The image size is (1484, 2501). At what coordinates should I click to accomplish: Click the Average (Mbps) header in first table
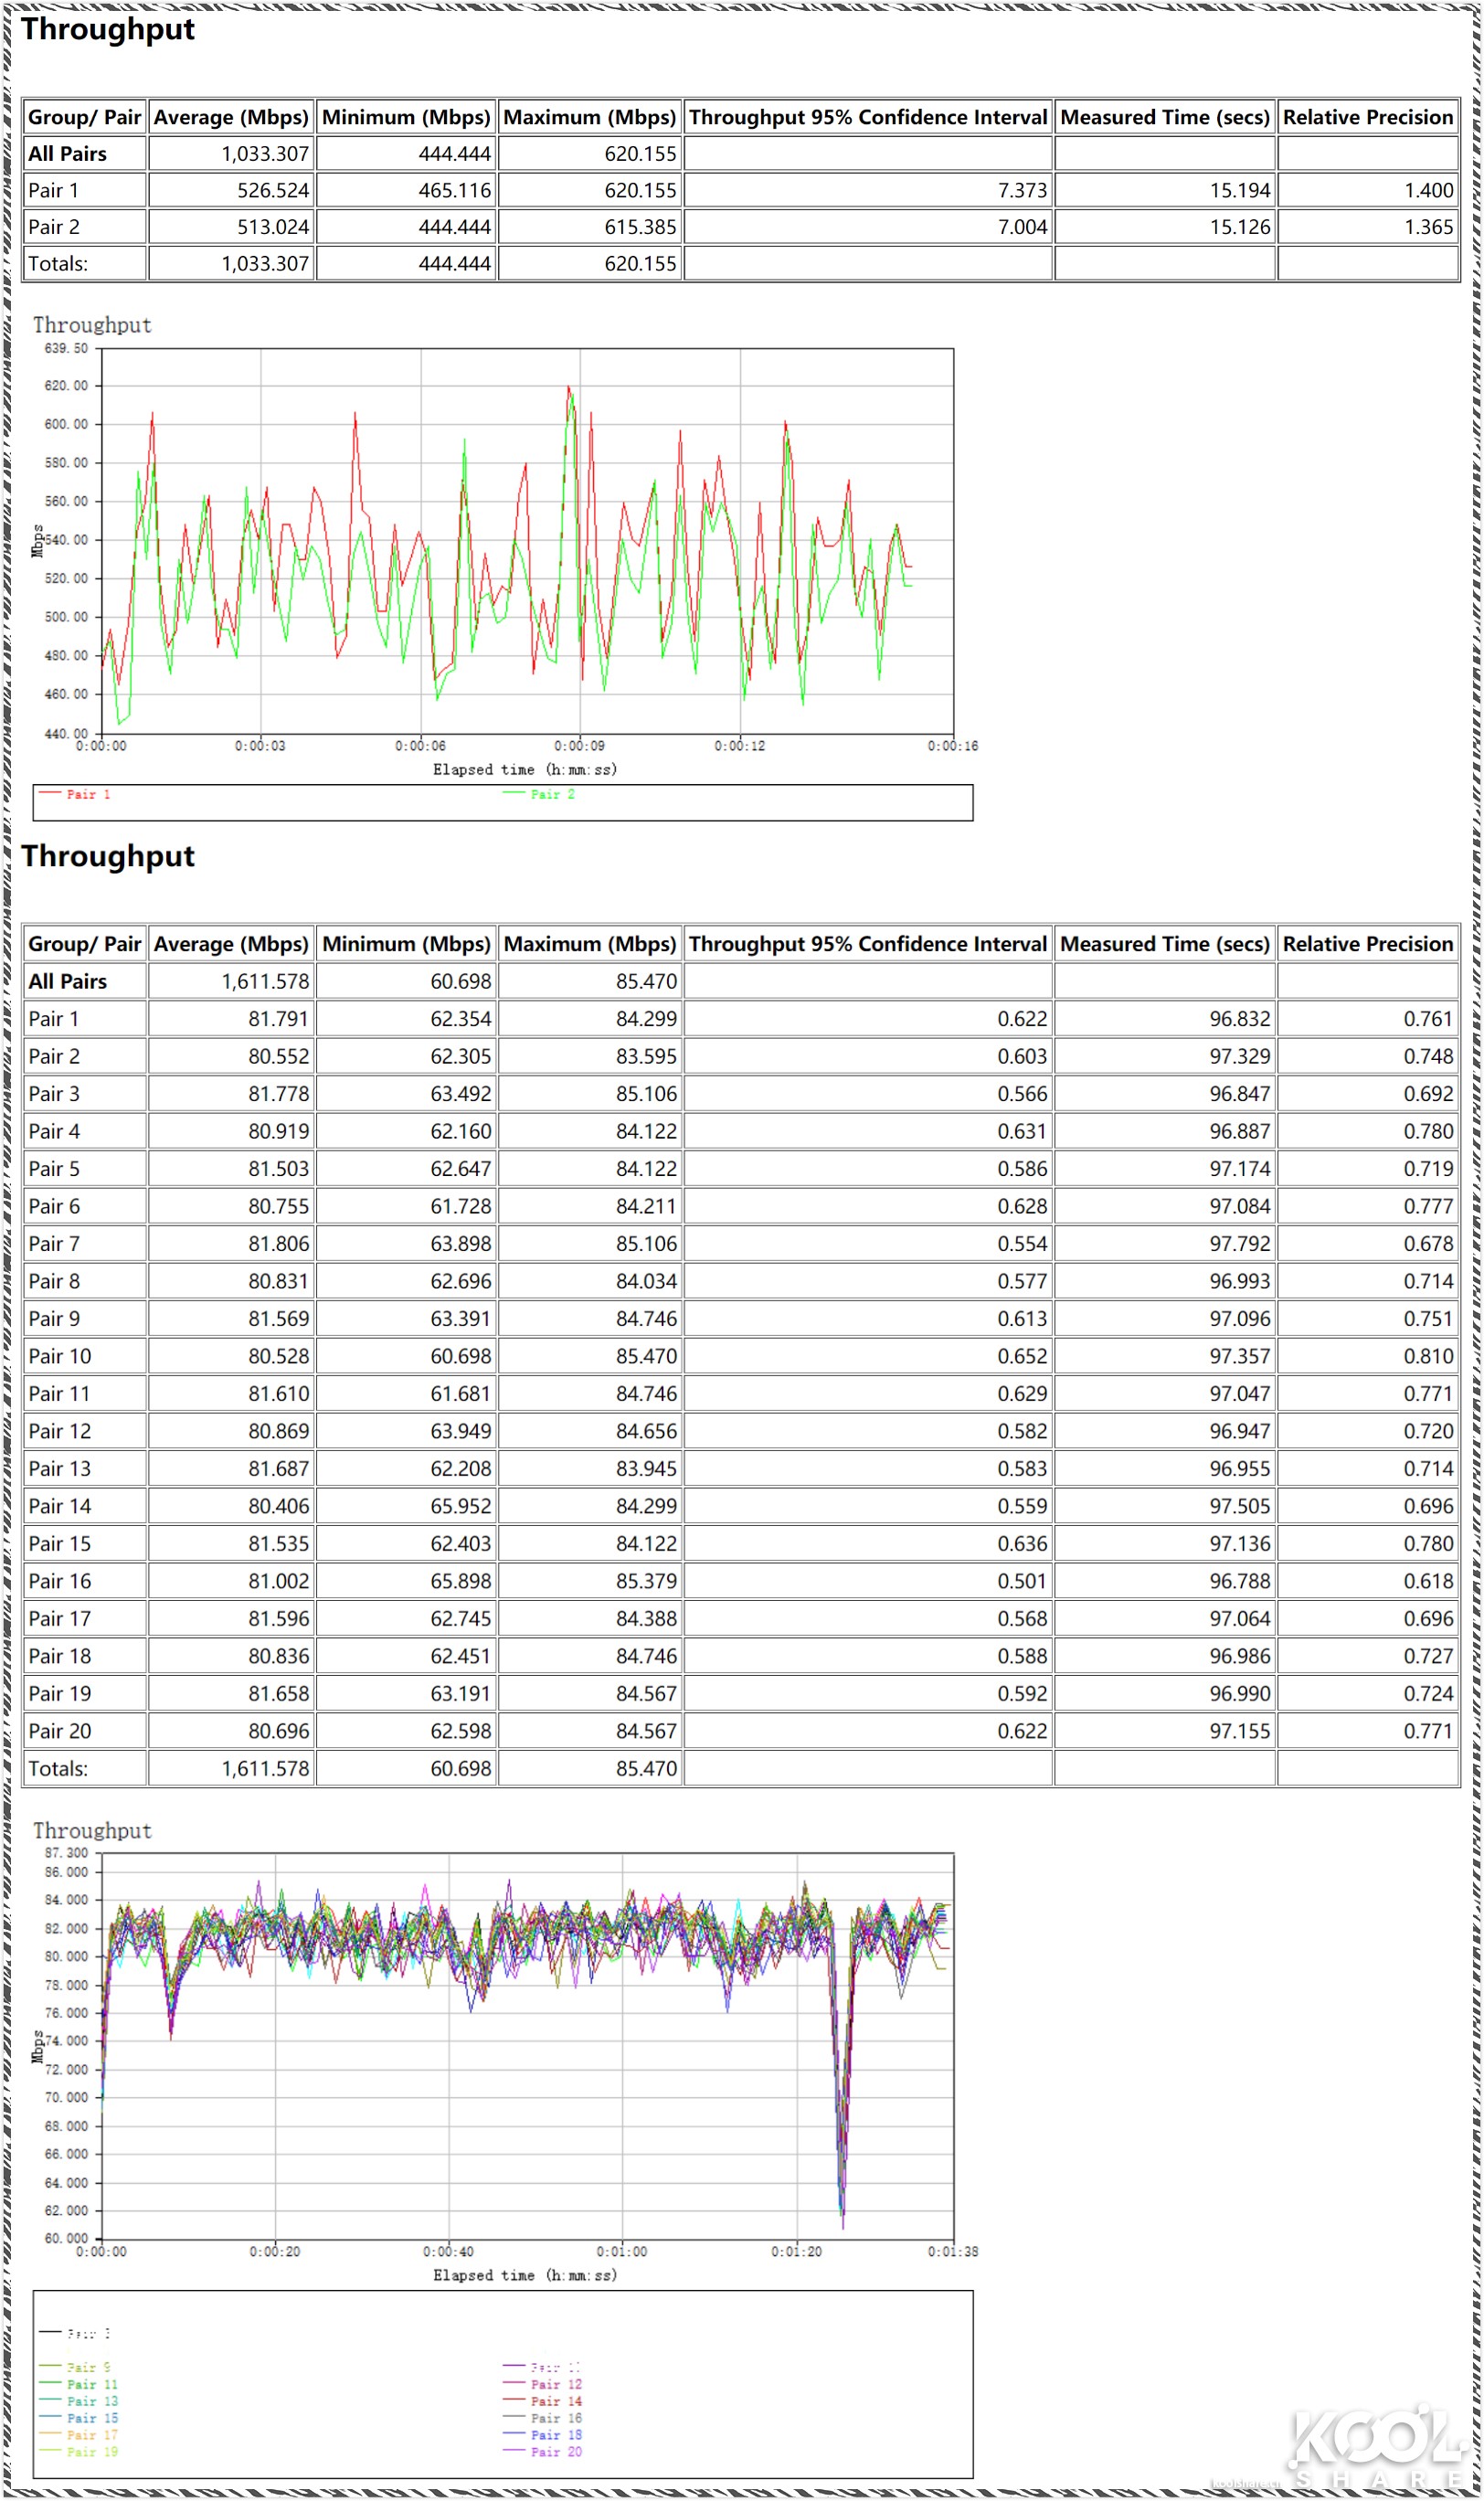(x=231, y=117)
